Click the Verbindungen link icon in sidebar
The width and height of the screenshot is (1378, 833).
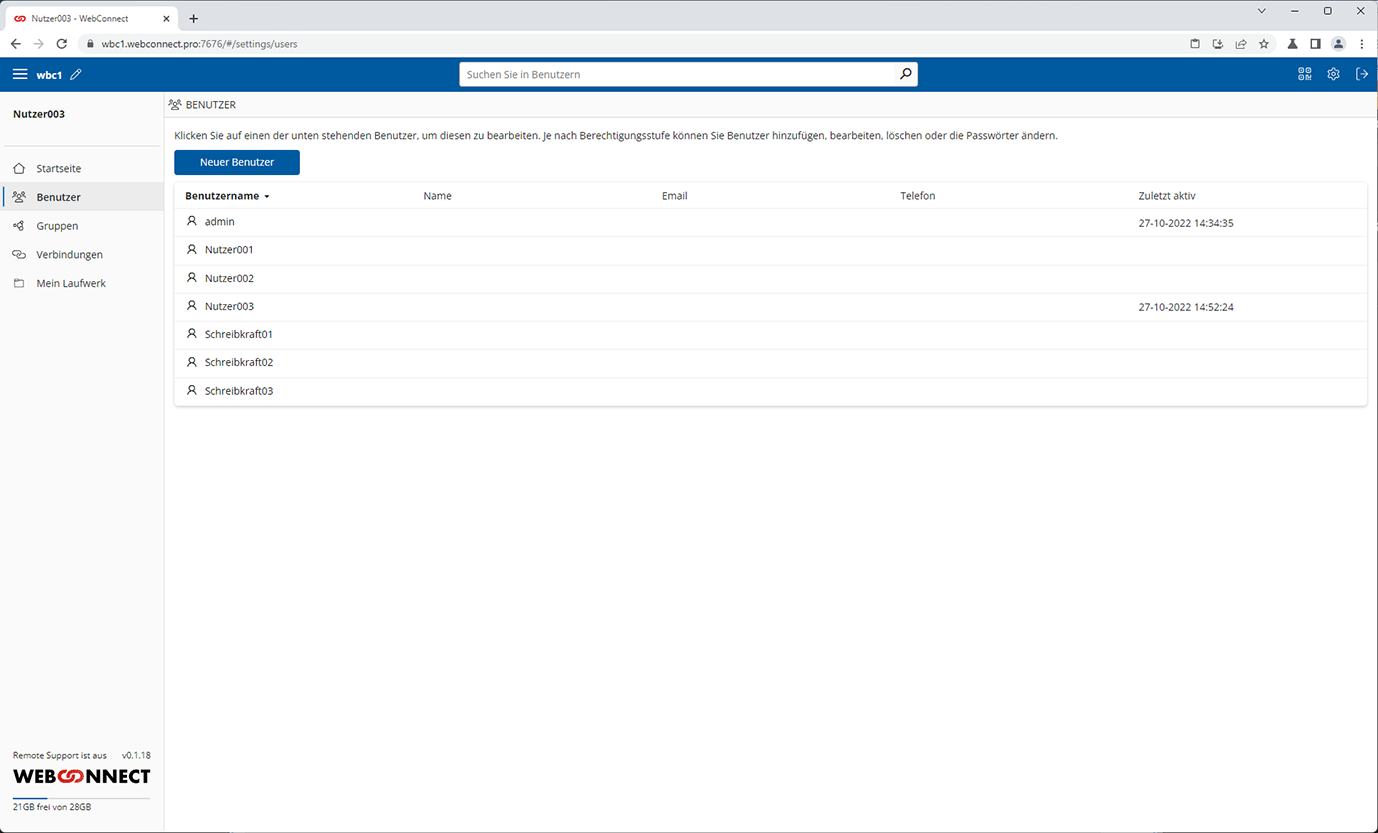18,254
